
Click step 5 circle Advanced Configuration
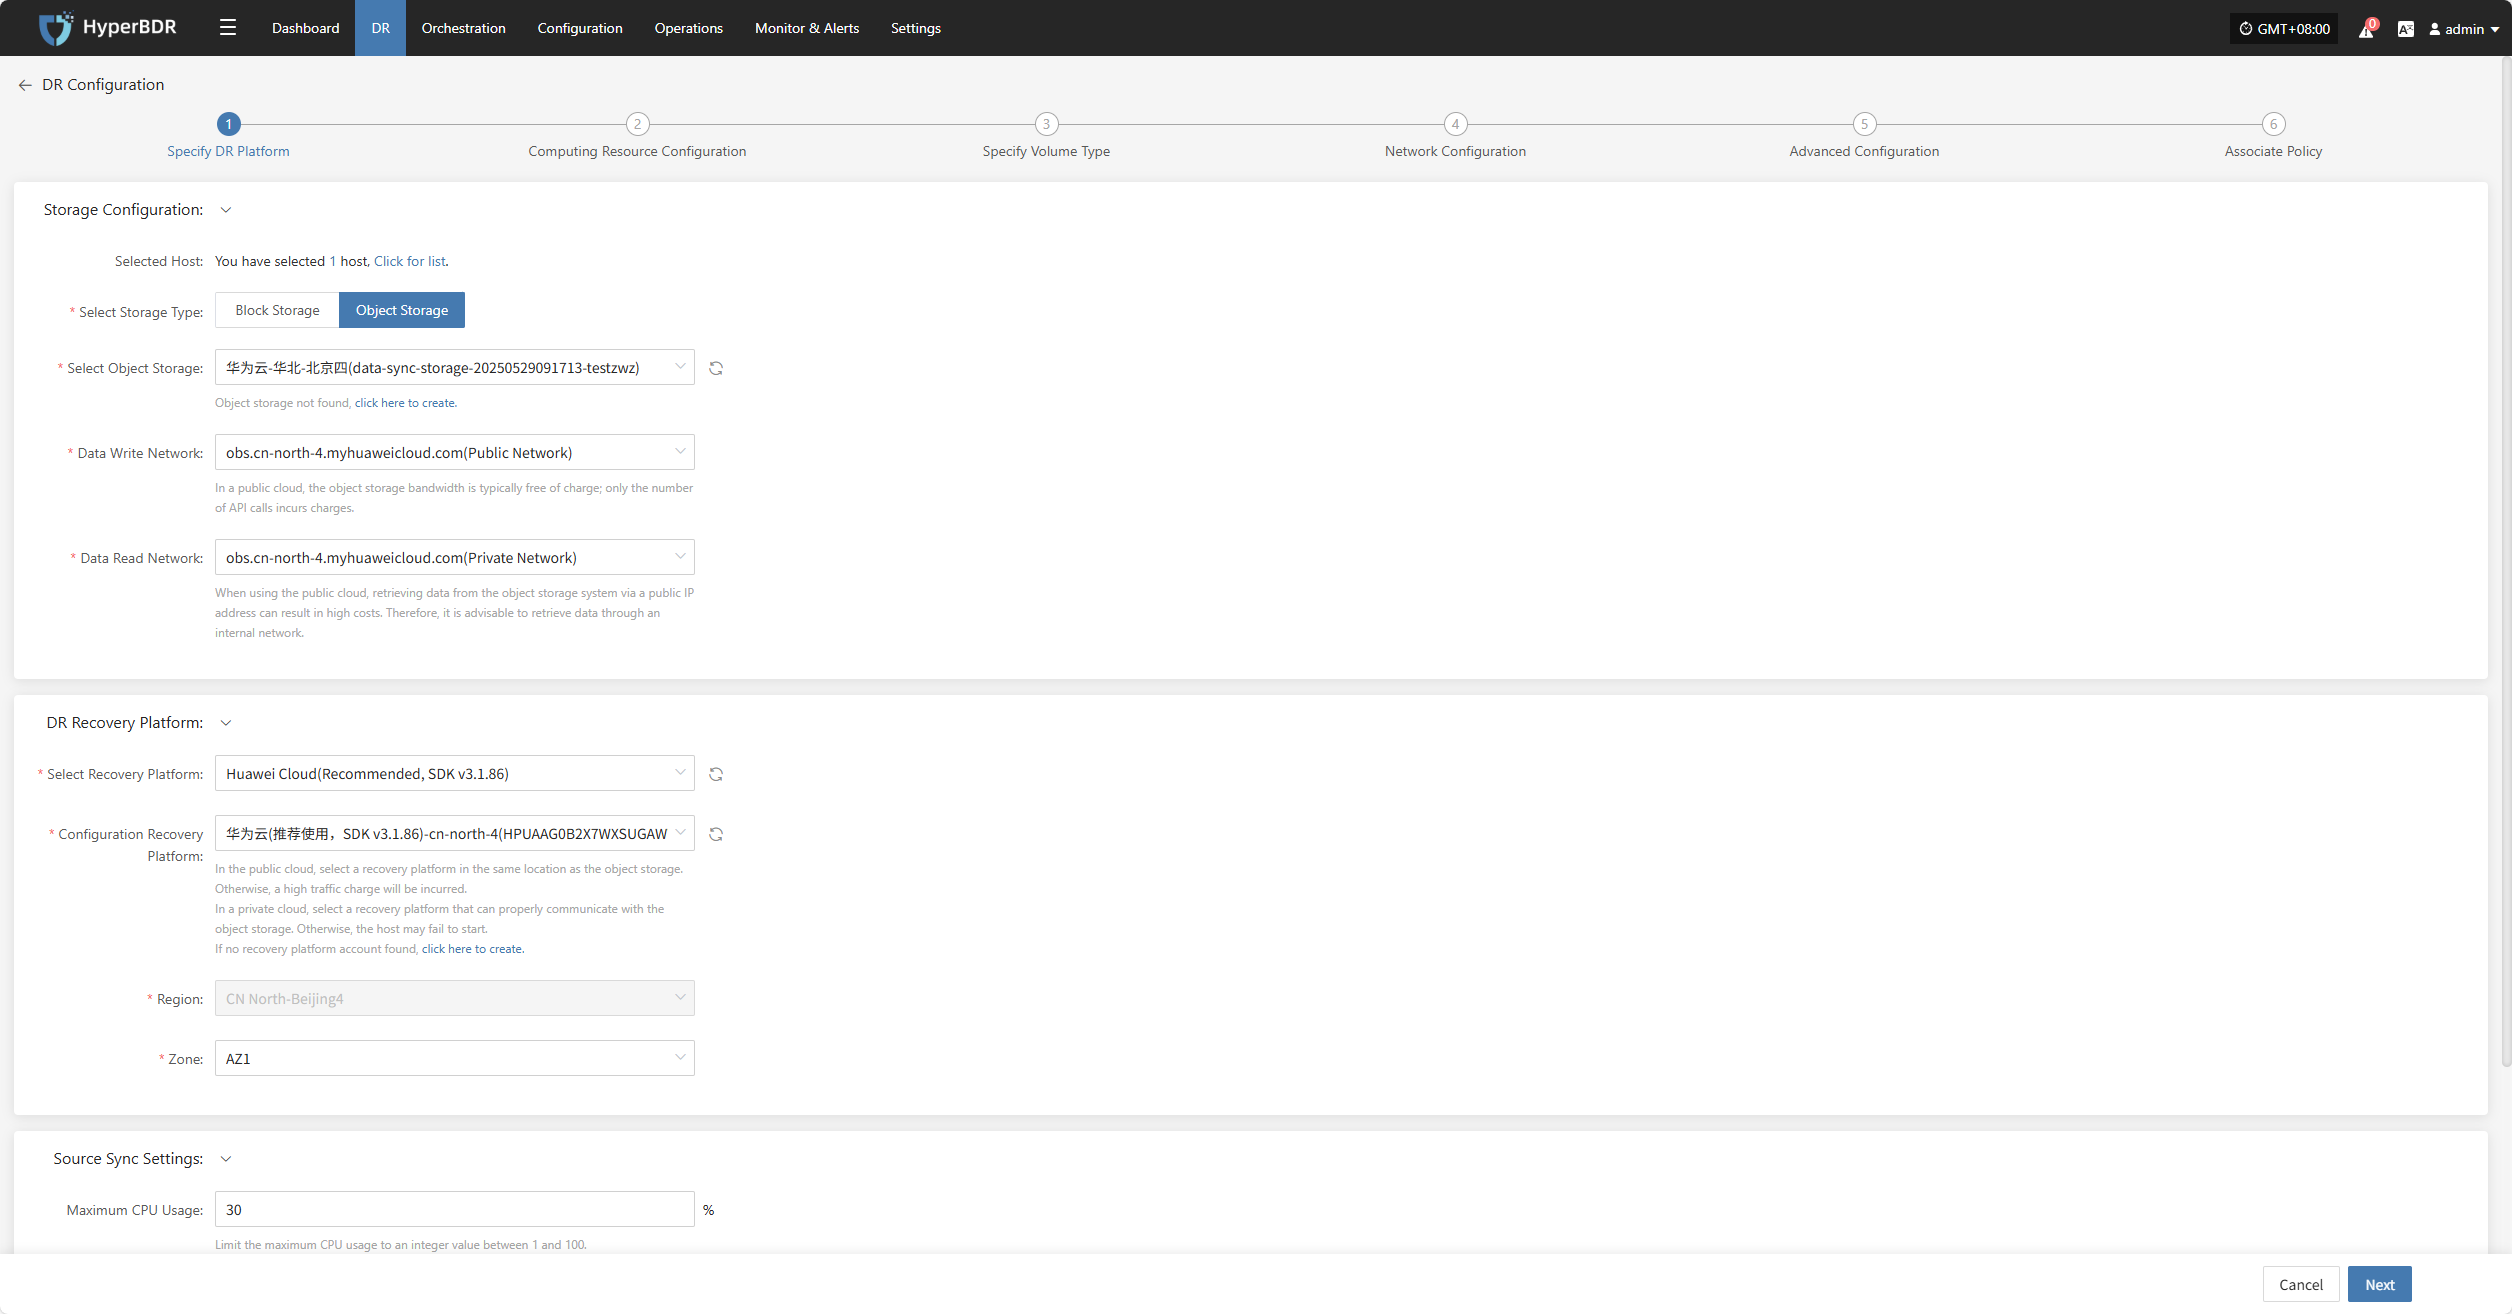[1864, 124]
